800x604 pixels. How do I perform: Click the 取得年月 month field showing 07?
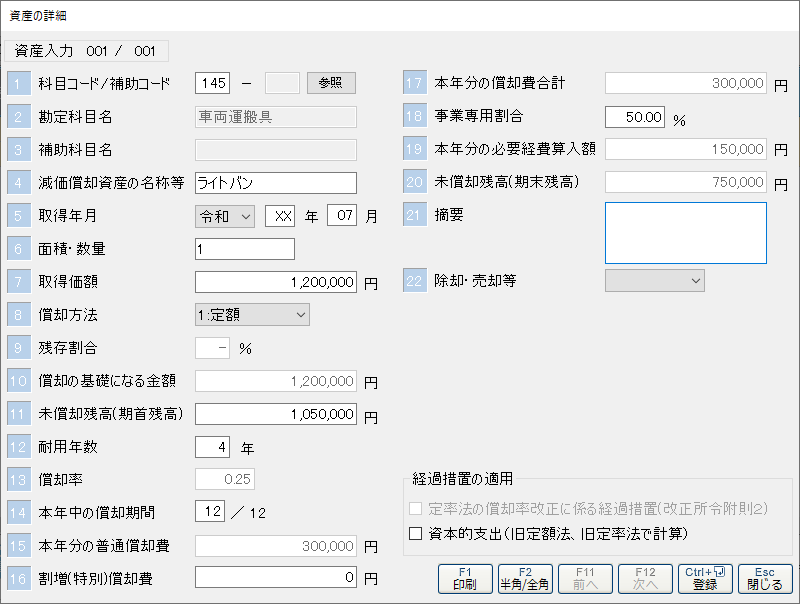coord(342,216)
